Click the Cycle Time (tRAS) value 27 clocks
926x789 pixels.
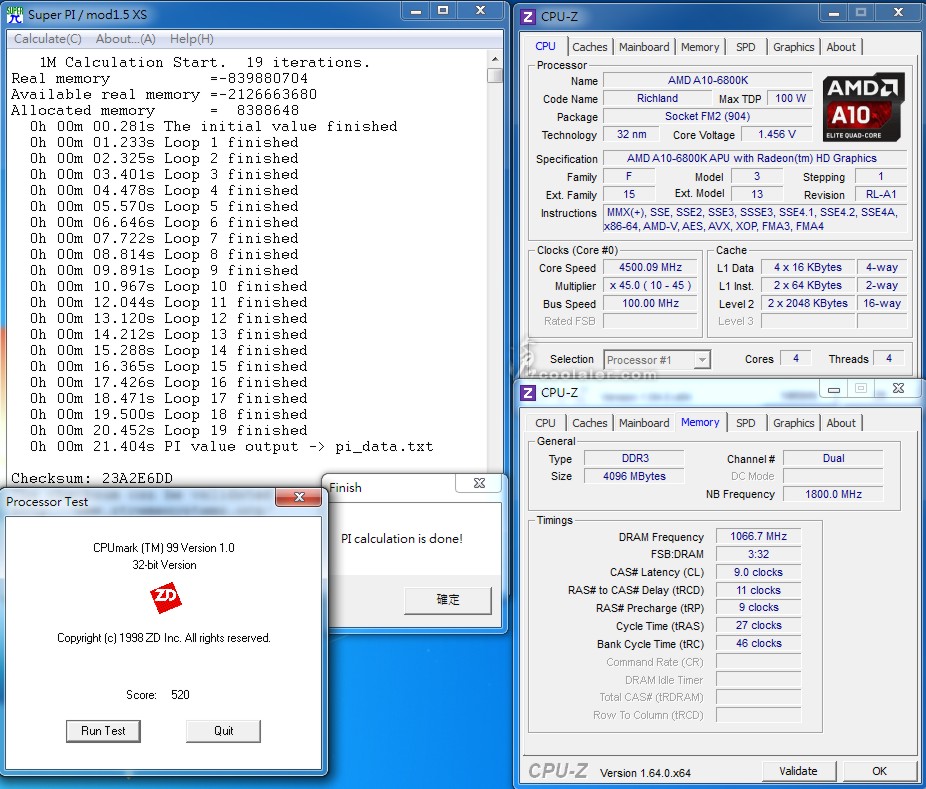pos(758,625)
